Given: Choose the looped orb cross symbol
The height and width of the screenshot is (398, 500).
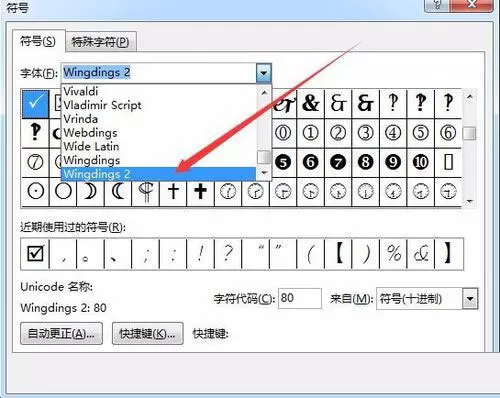Looking at the screenshot, I should coord(146,192).
